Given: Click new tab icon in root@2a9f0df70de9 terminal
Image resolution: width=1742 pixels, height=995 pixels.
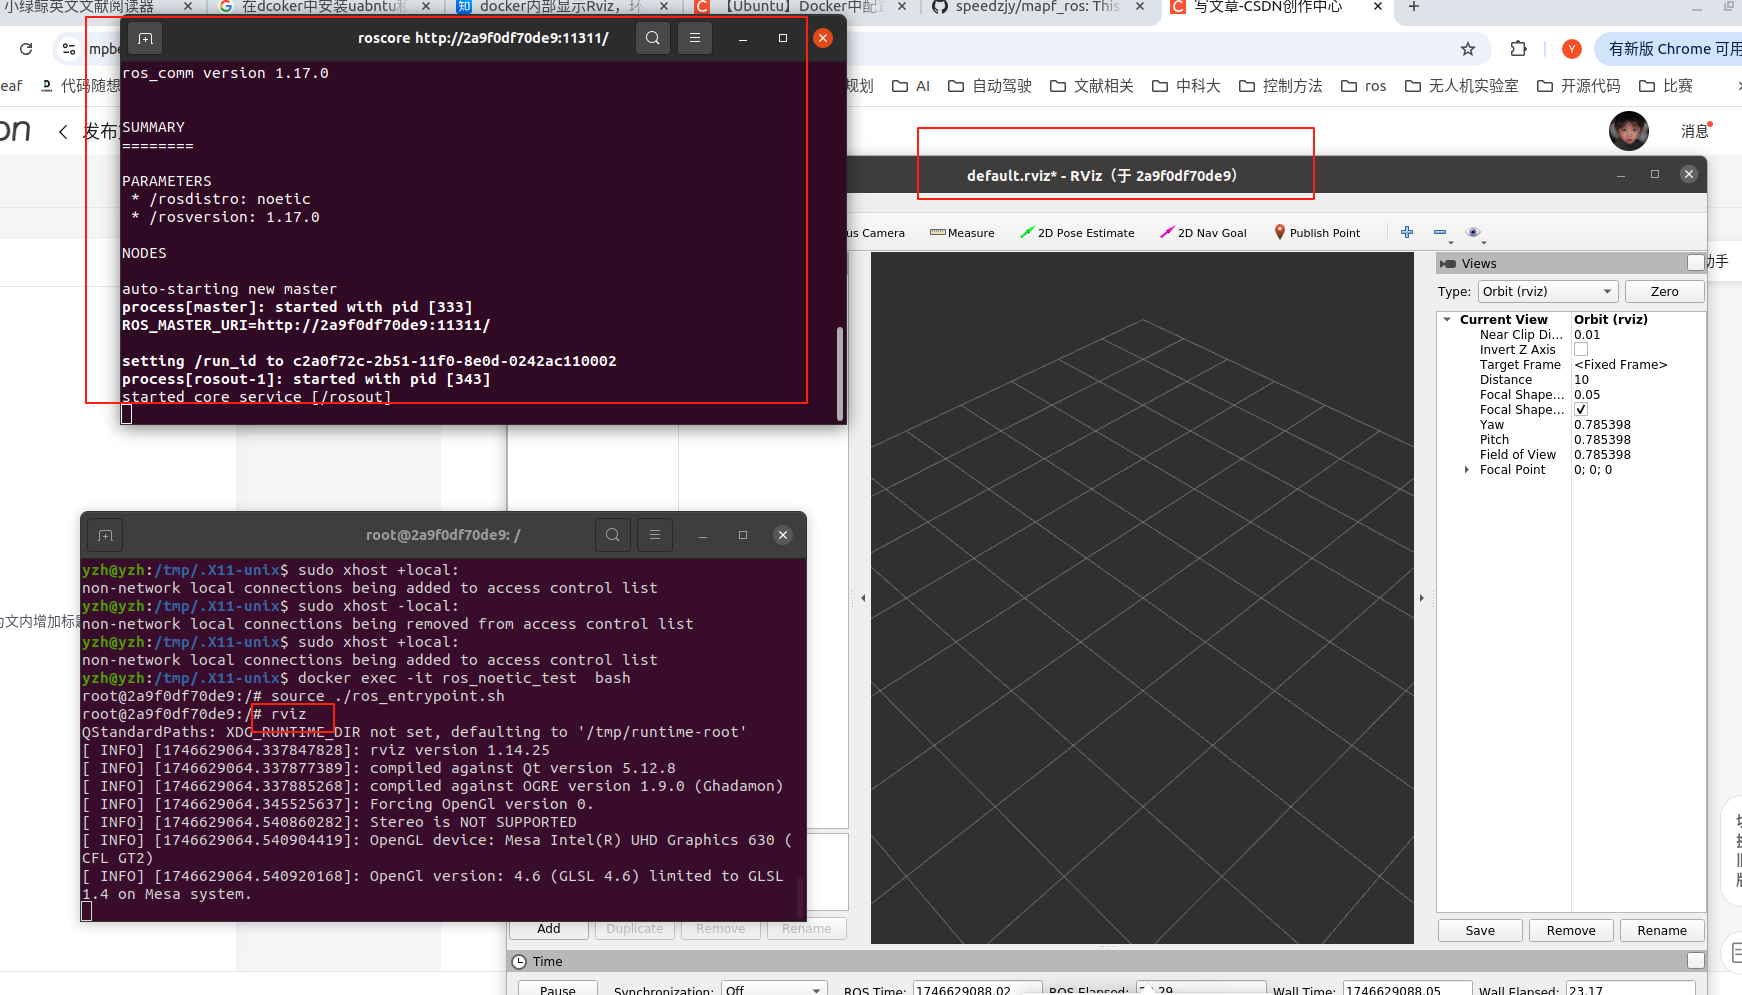Looking at the screenshot, I should click(x=105, y=536).
